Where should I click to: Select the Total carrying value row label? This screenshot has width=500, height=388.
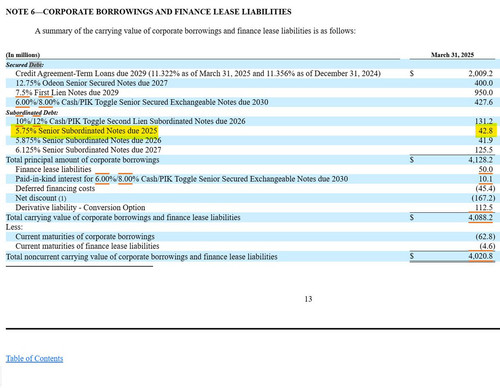[x=123, y=217]
